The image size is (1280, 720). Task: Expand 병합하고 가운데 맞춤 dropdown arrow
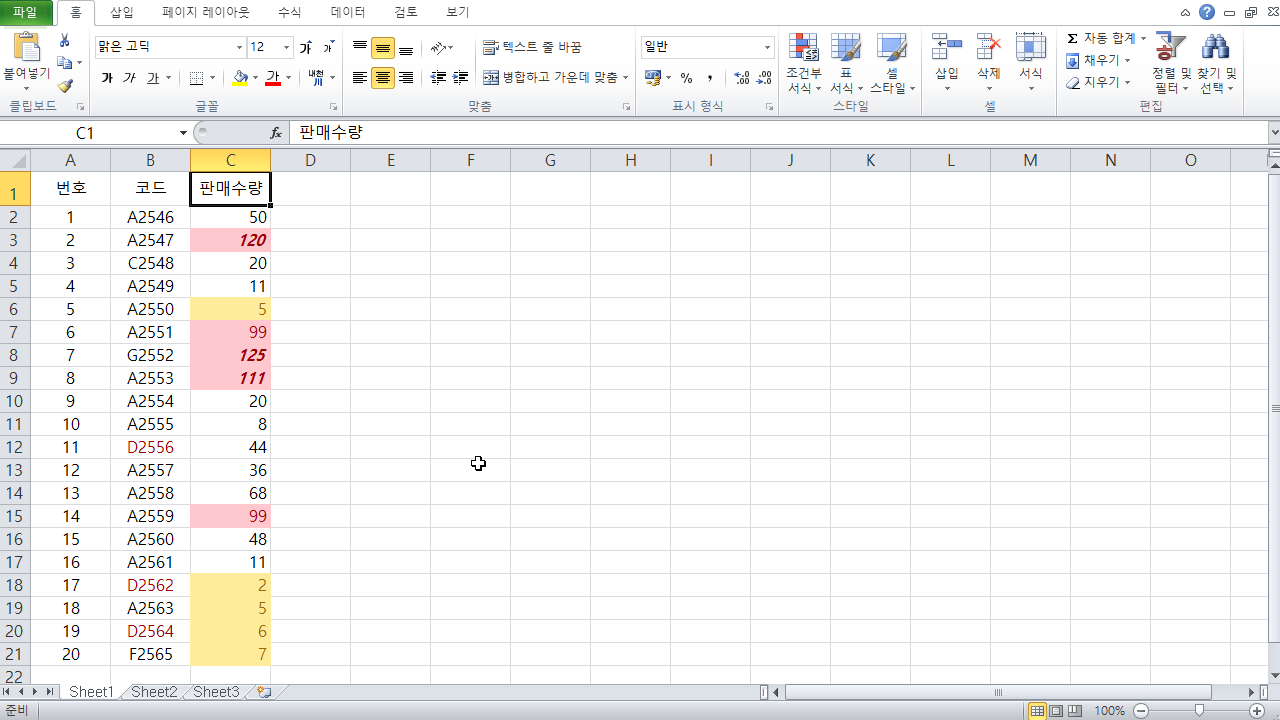tap(625, 78)
